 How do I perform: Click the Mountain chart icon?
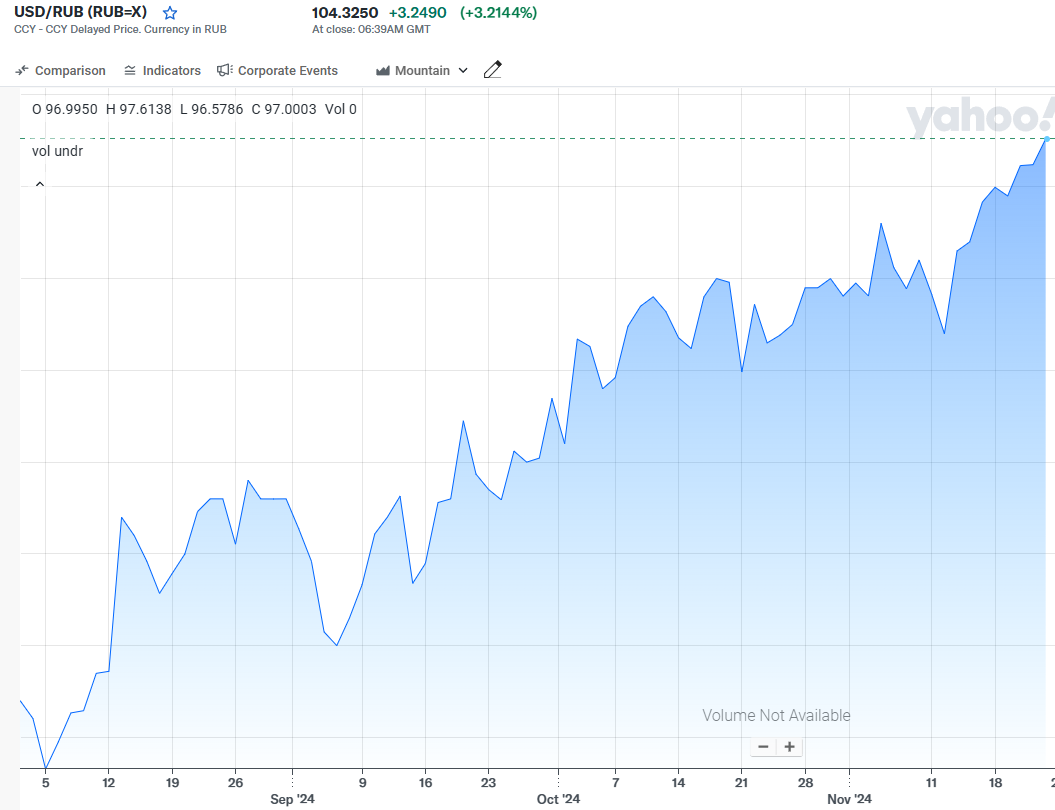[383, 71]
